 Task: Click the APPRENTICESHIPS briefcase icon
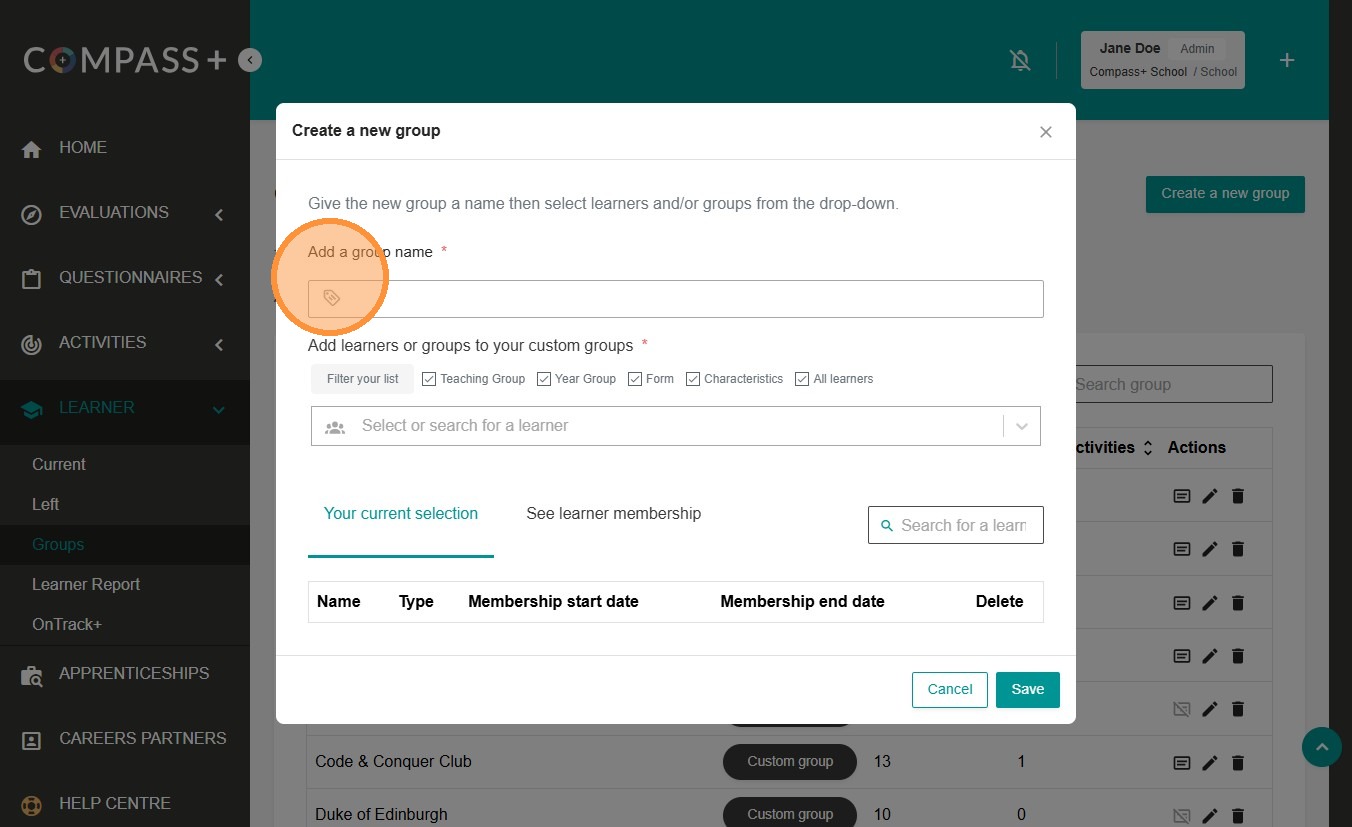click(31, 676)
